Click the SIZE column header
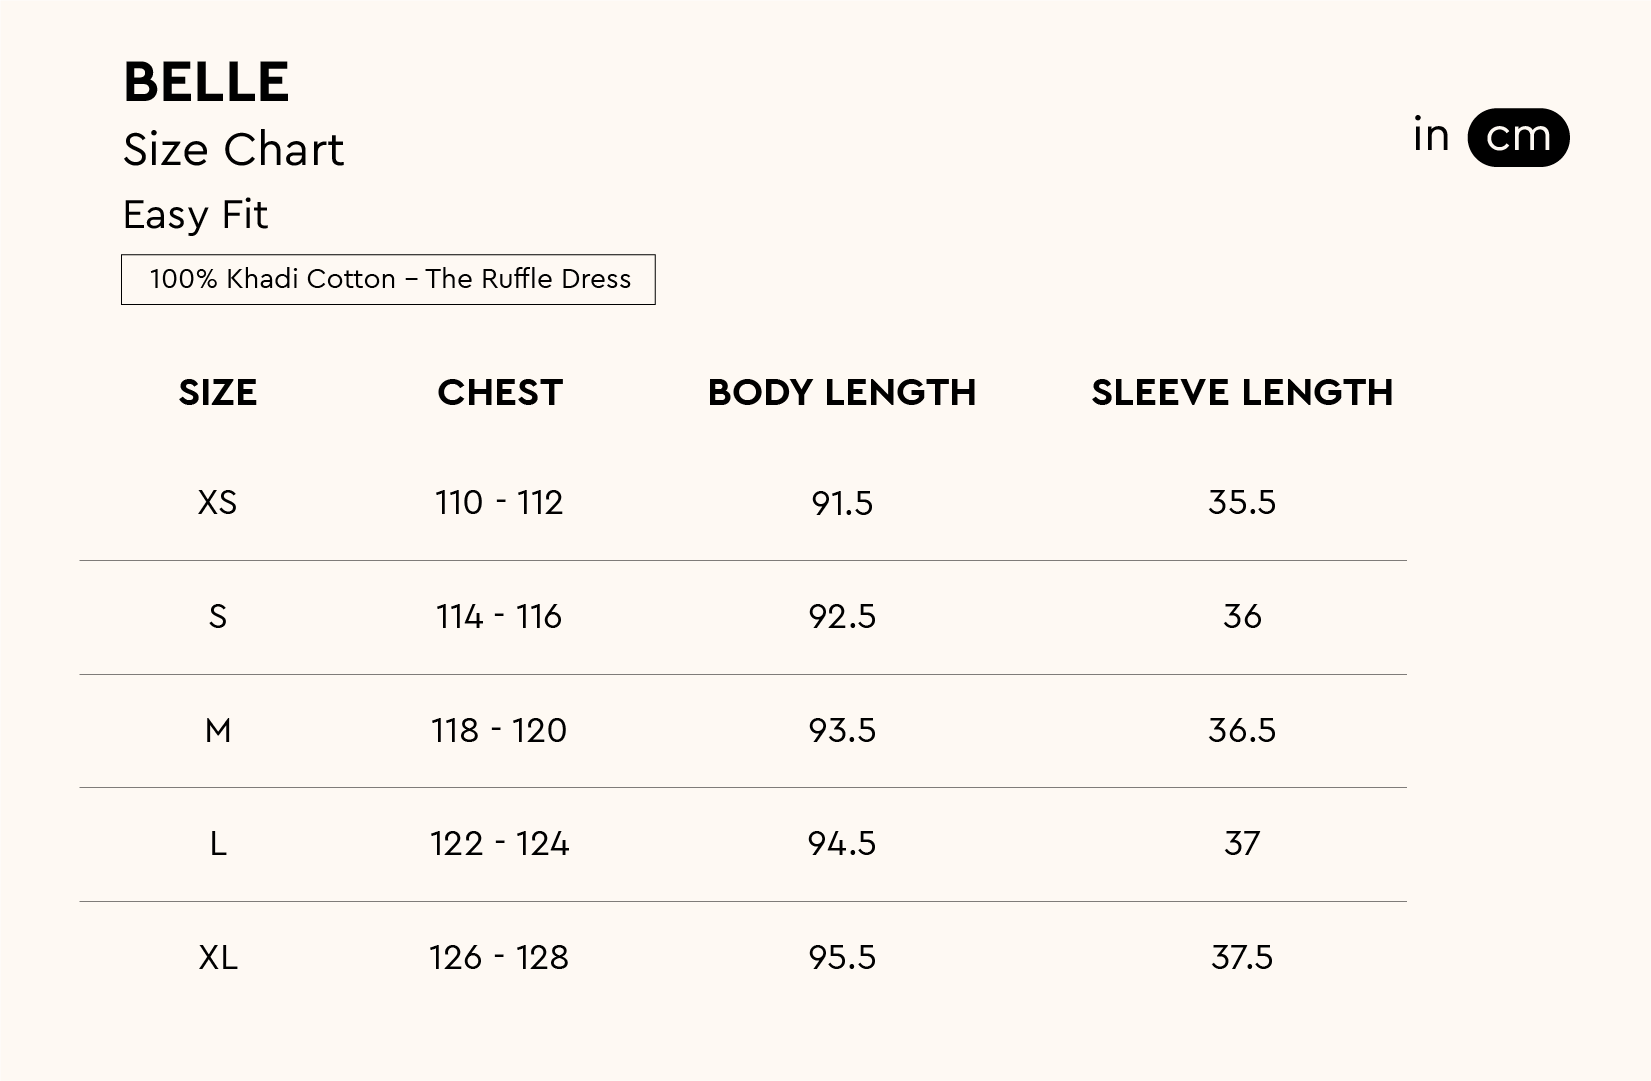1651x1081 pixels. [218, 393]
